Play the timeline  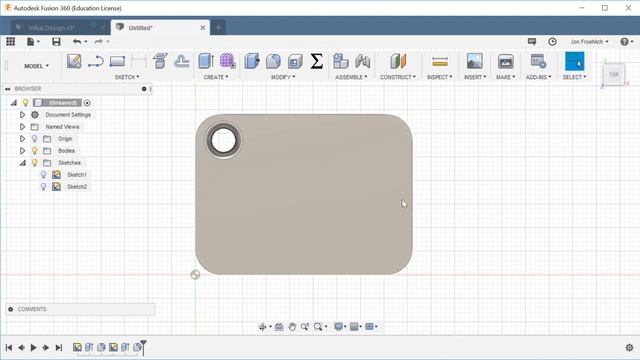pos(33,348)
